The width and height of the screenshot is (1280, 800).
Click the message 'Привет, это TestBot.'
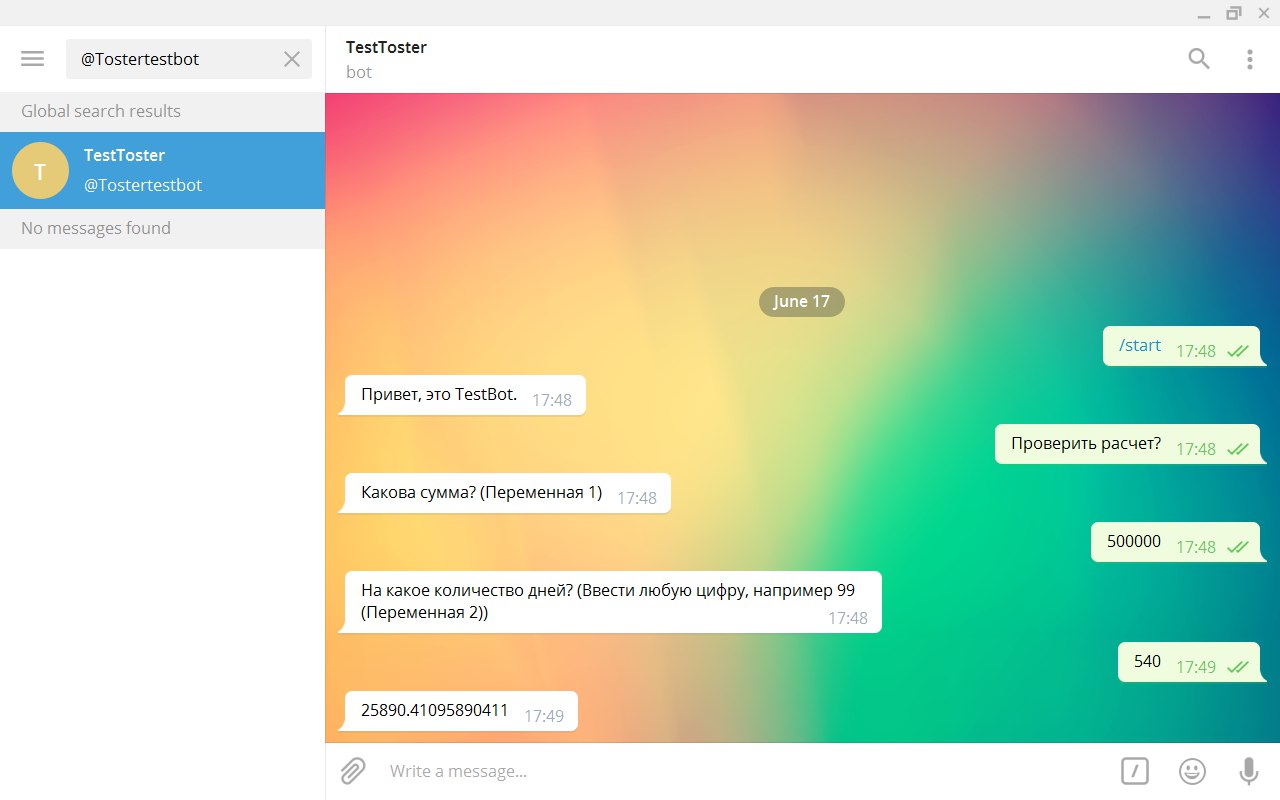click(x=465, y=395)
